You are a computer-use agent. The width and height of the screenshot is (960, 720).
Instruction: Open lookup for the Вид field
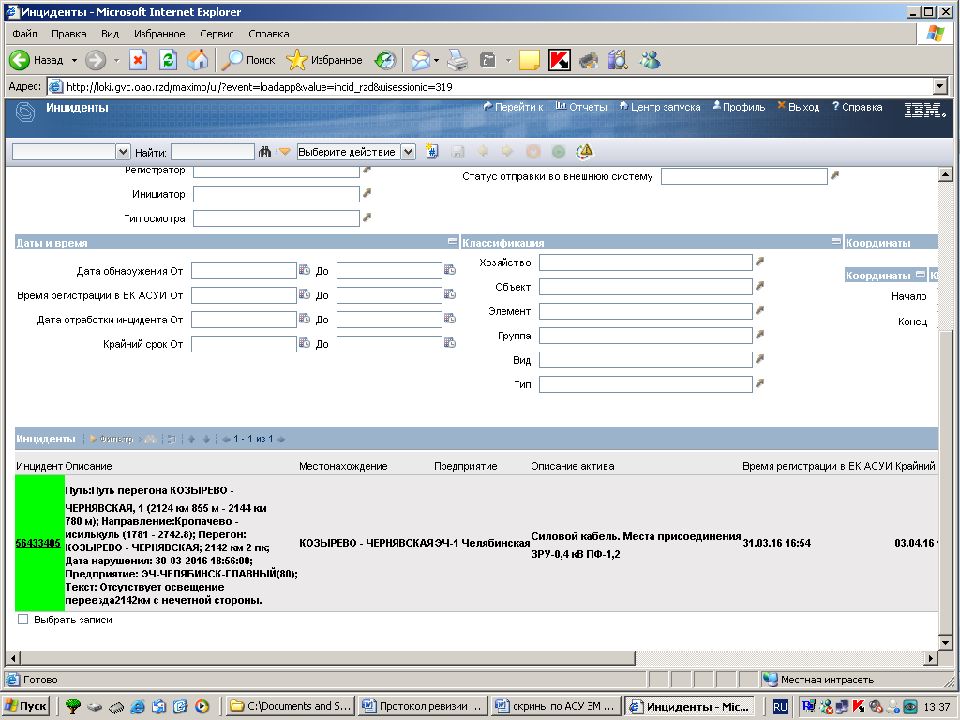(x=760, y=359)
